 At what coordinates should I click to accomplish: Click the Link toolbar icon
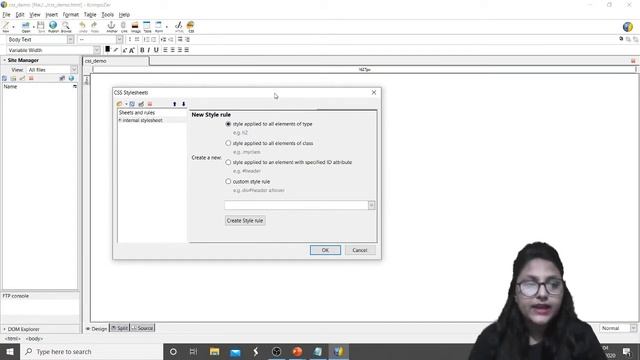(x=124, y=26)
